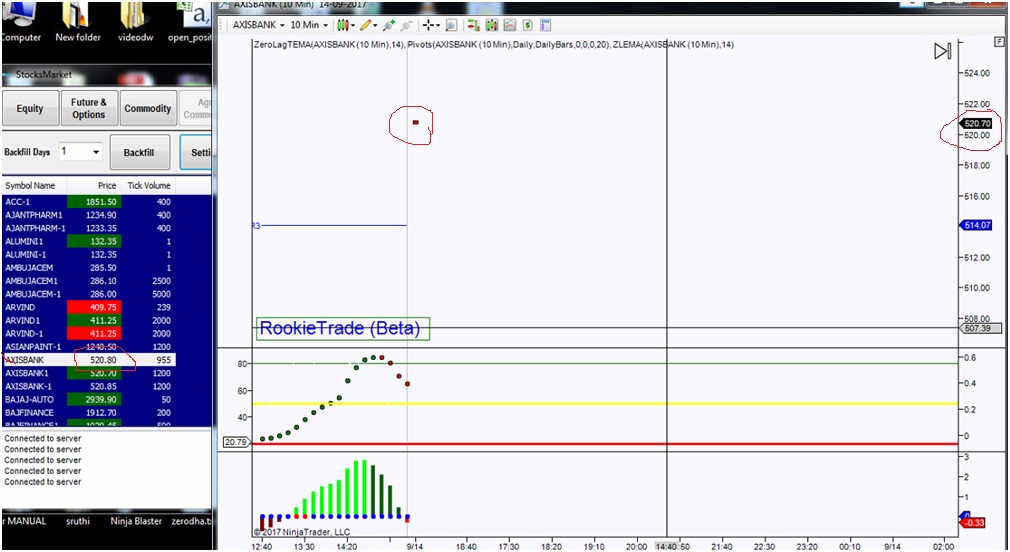
Task: Open the zerodha taskbar item
Action: (191, 521)
